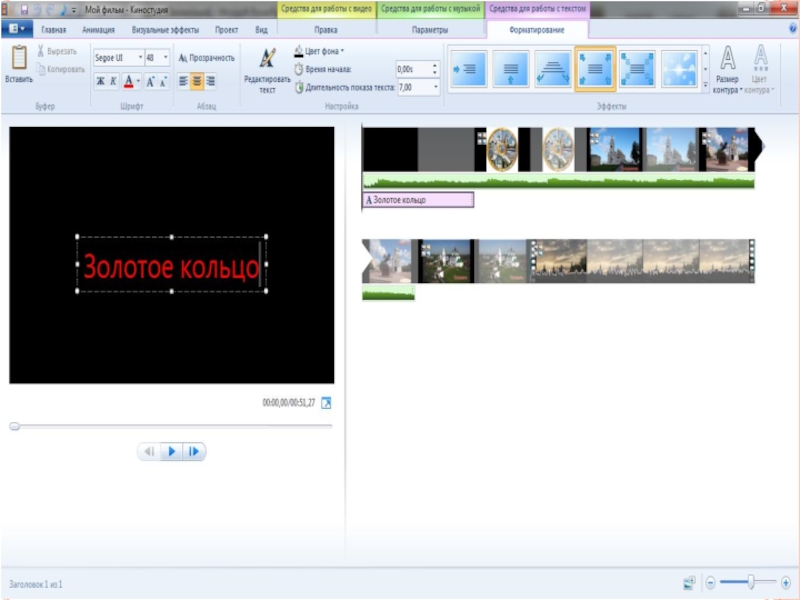Apply the cinematic perspective text effect
800x600 pixels.
point(553,69)
